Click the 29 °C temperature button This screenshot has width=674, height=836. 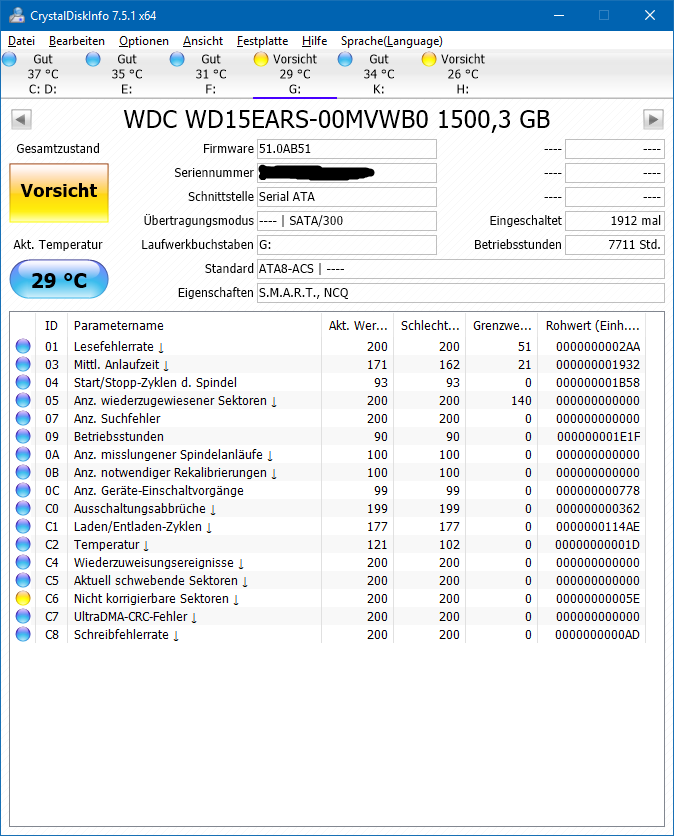[x=59, y=279]
